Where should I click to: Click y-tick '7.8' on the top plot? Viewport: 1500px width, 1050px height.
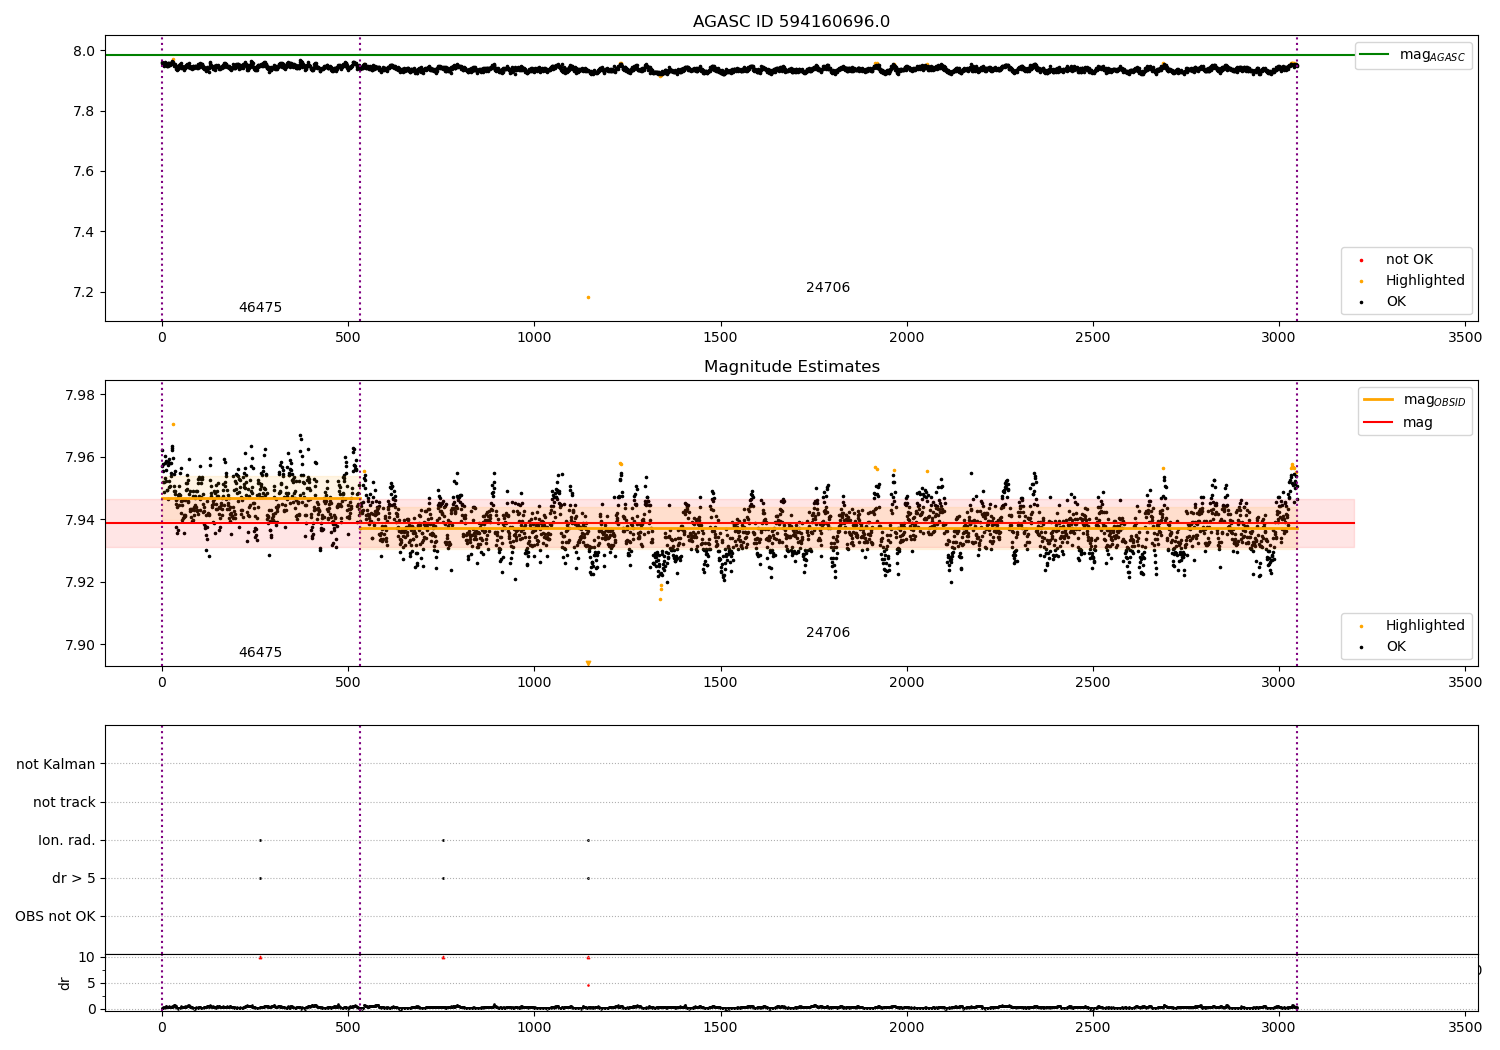(85, 111)
